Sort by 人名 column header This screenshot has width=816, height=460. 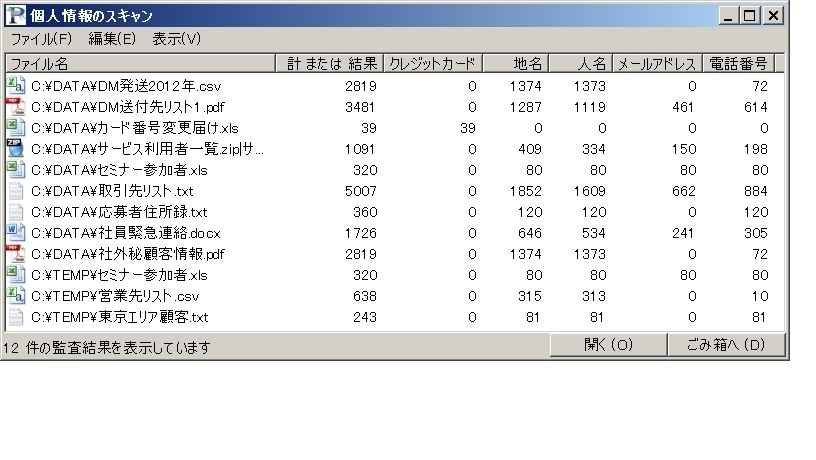point(581,63)
